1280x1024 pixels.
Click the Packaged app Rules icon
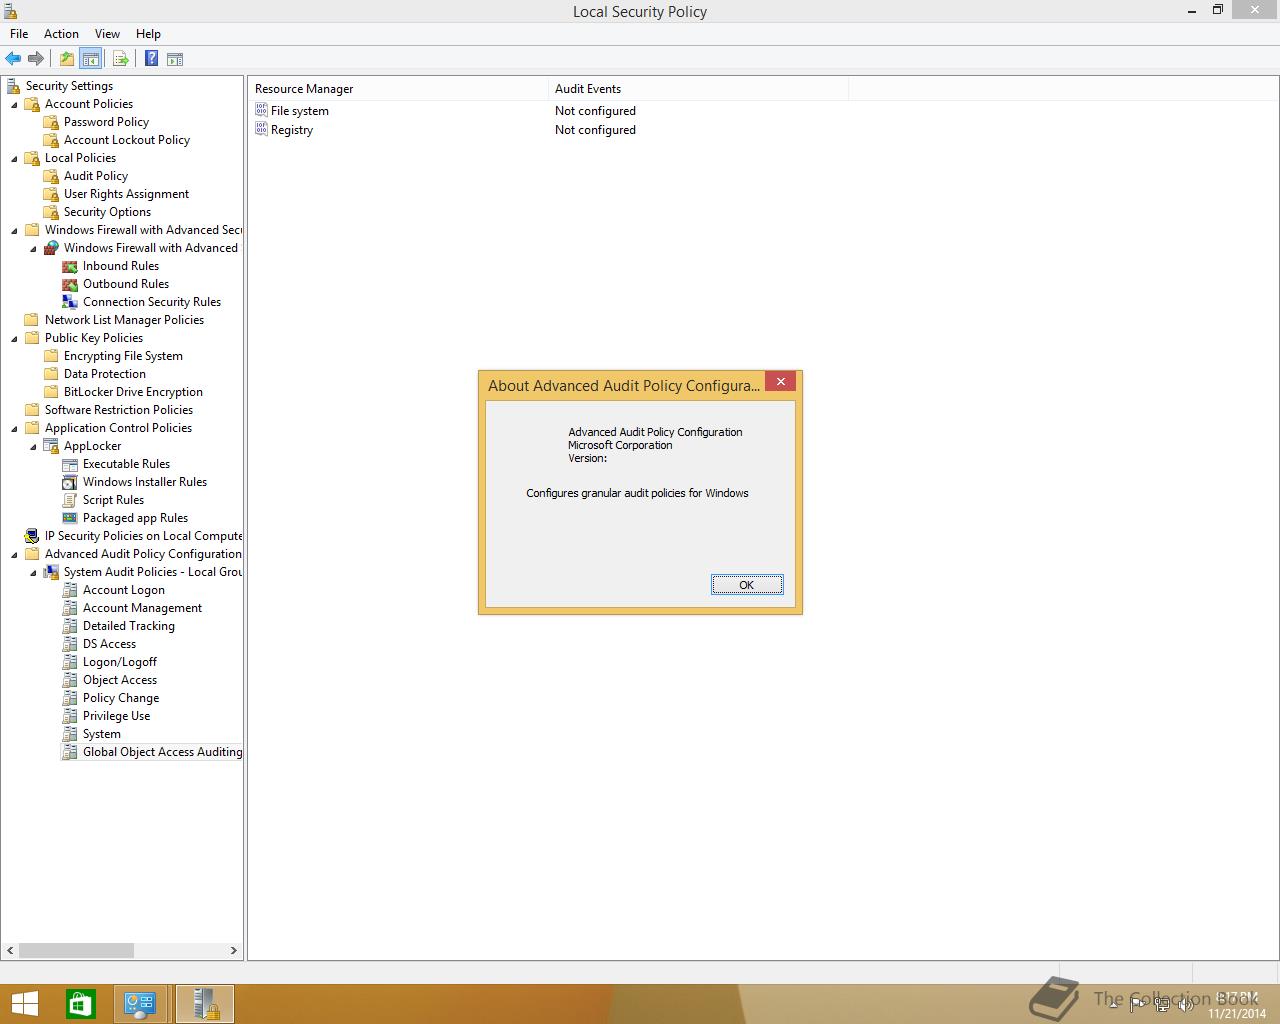click(70, 518)
